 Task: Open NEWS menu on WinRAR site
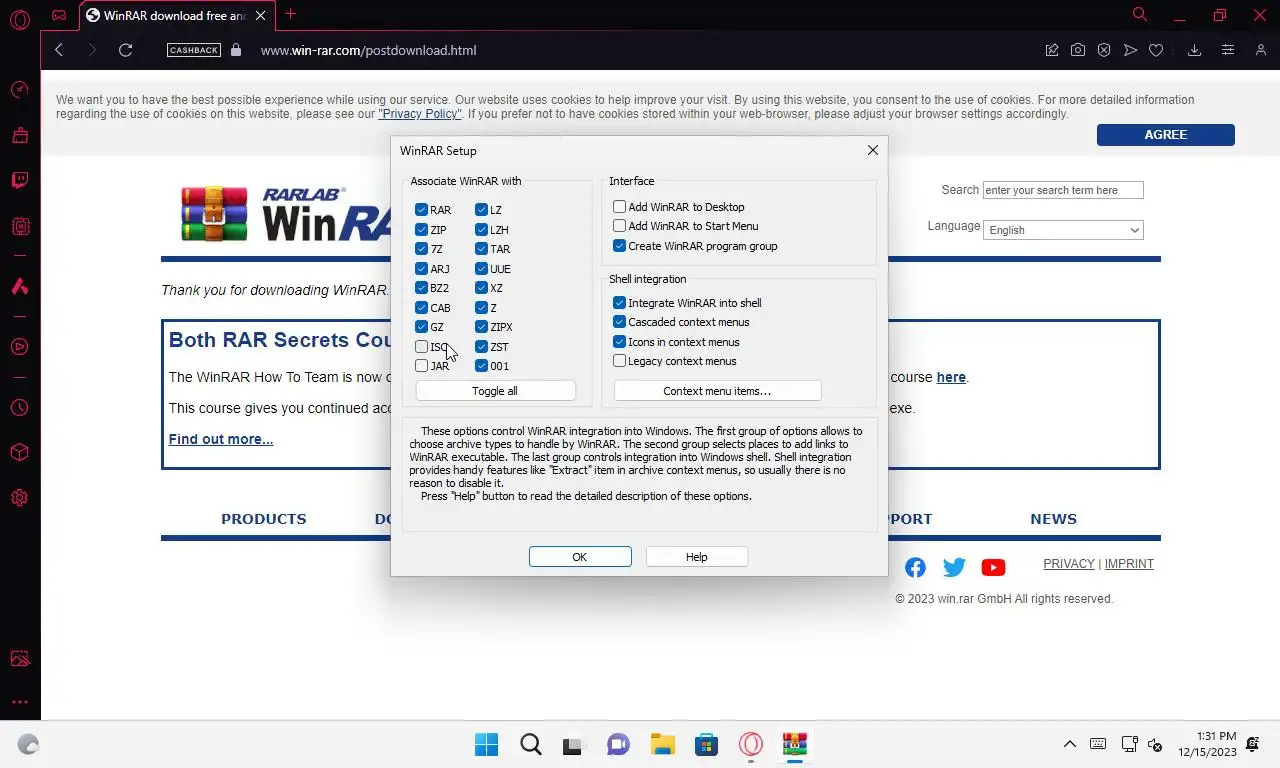click(1053, 519)
